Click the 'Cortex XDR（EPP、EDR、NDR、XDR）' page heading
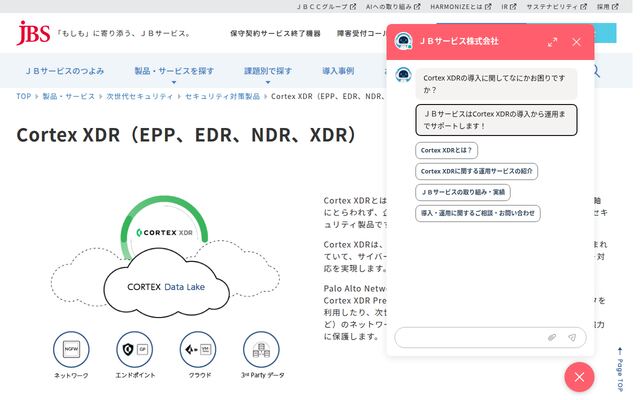 [x=187, y=135]
